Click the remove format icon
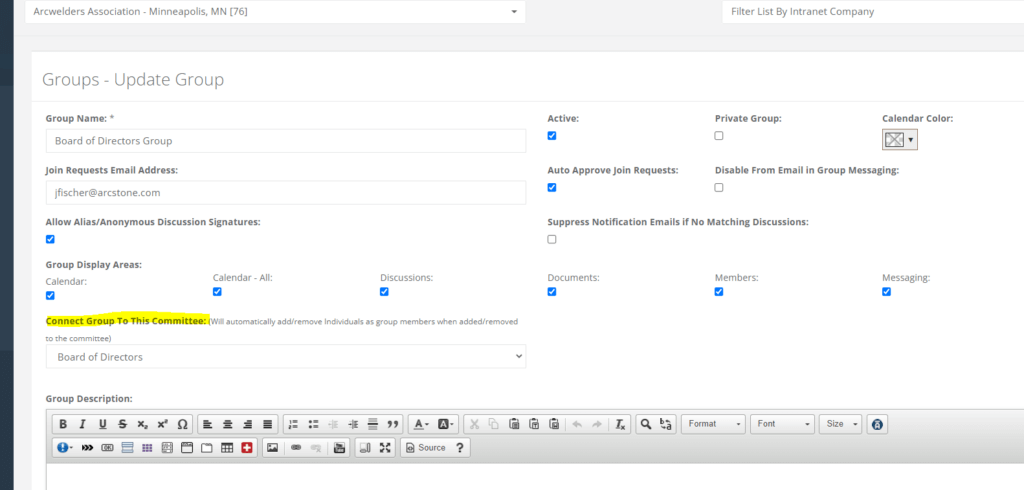Image resolution: width=1024 pixels, height=490 pixels. click(620, 424)
